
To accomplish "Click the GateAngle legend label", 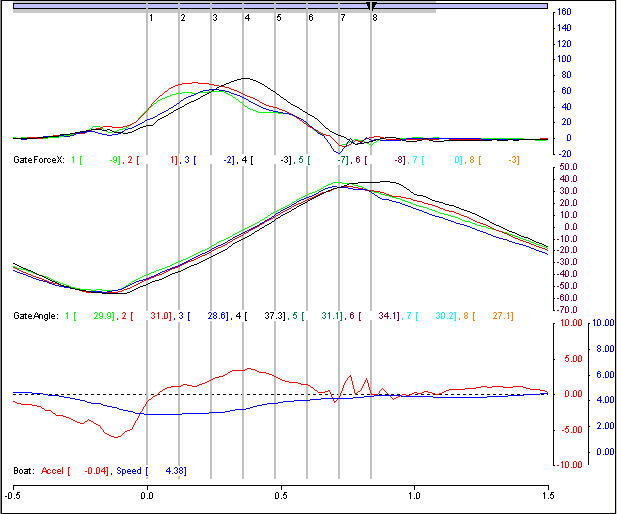I will 36,316.
